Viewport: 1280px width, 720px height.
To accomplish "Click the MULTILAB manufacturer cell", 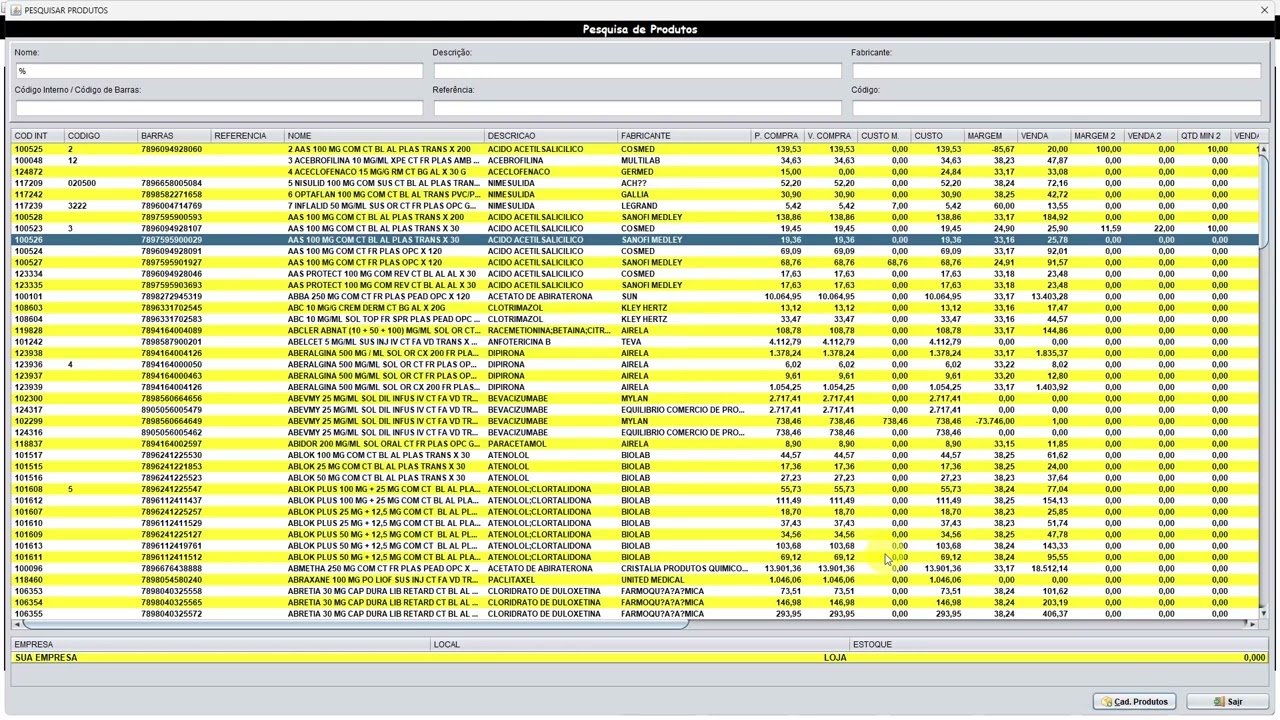I will tap(684, 160).
